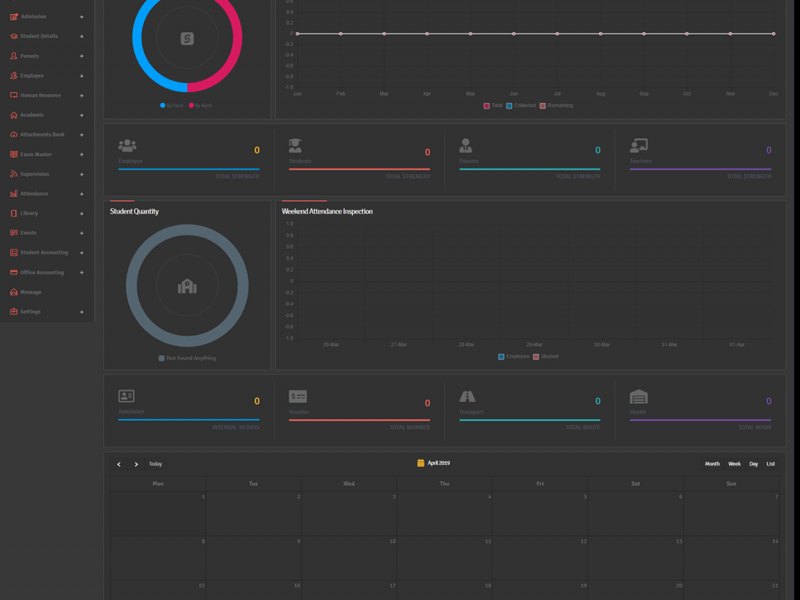Image resolution: width=800 pixels, height=600 pixels.
Task: Click the school icon inside Student Quantity donut
Action: 187,286
